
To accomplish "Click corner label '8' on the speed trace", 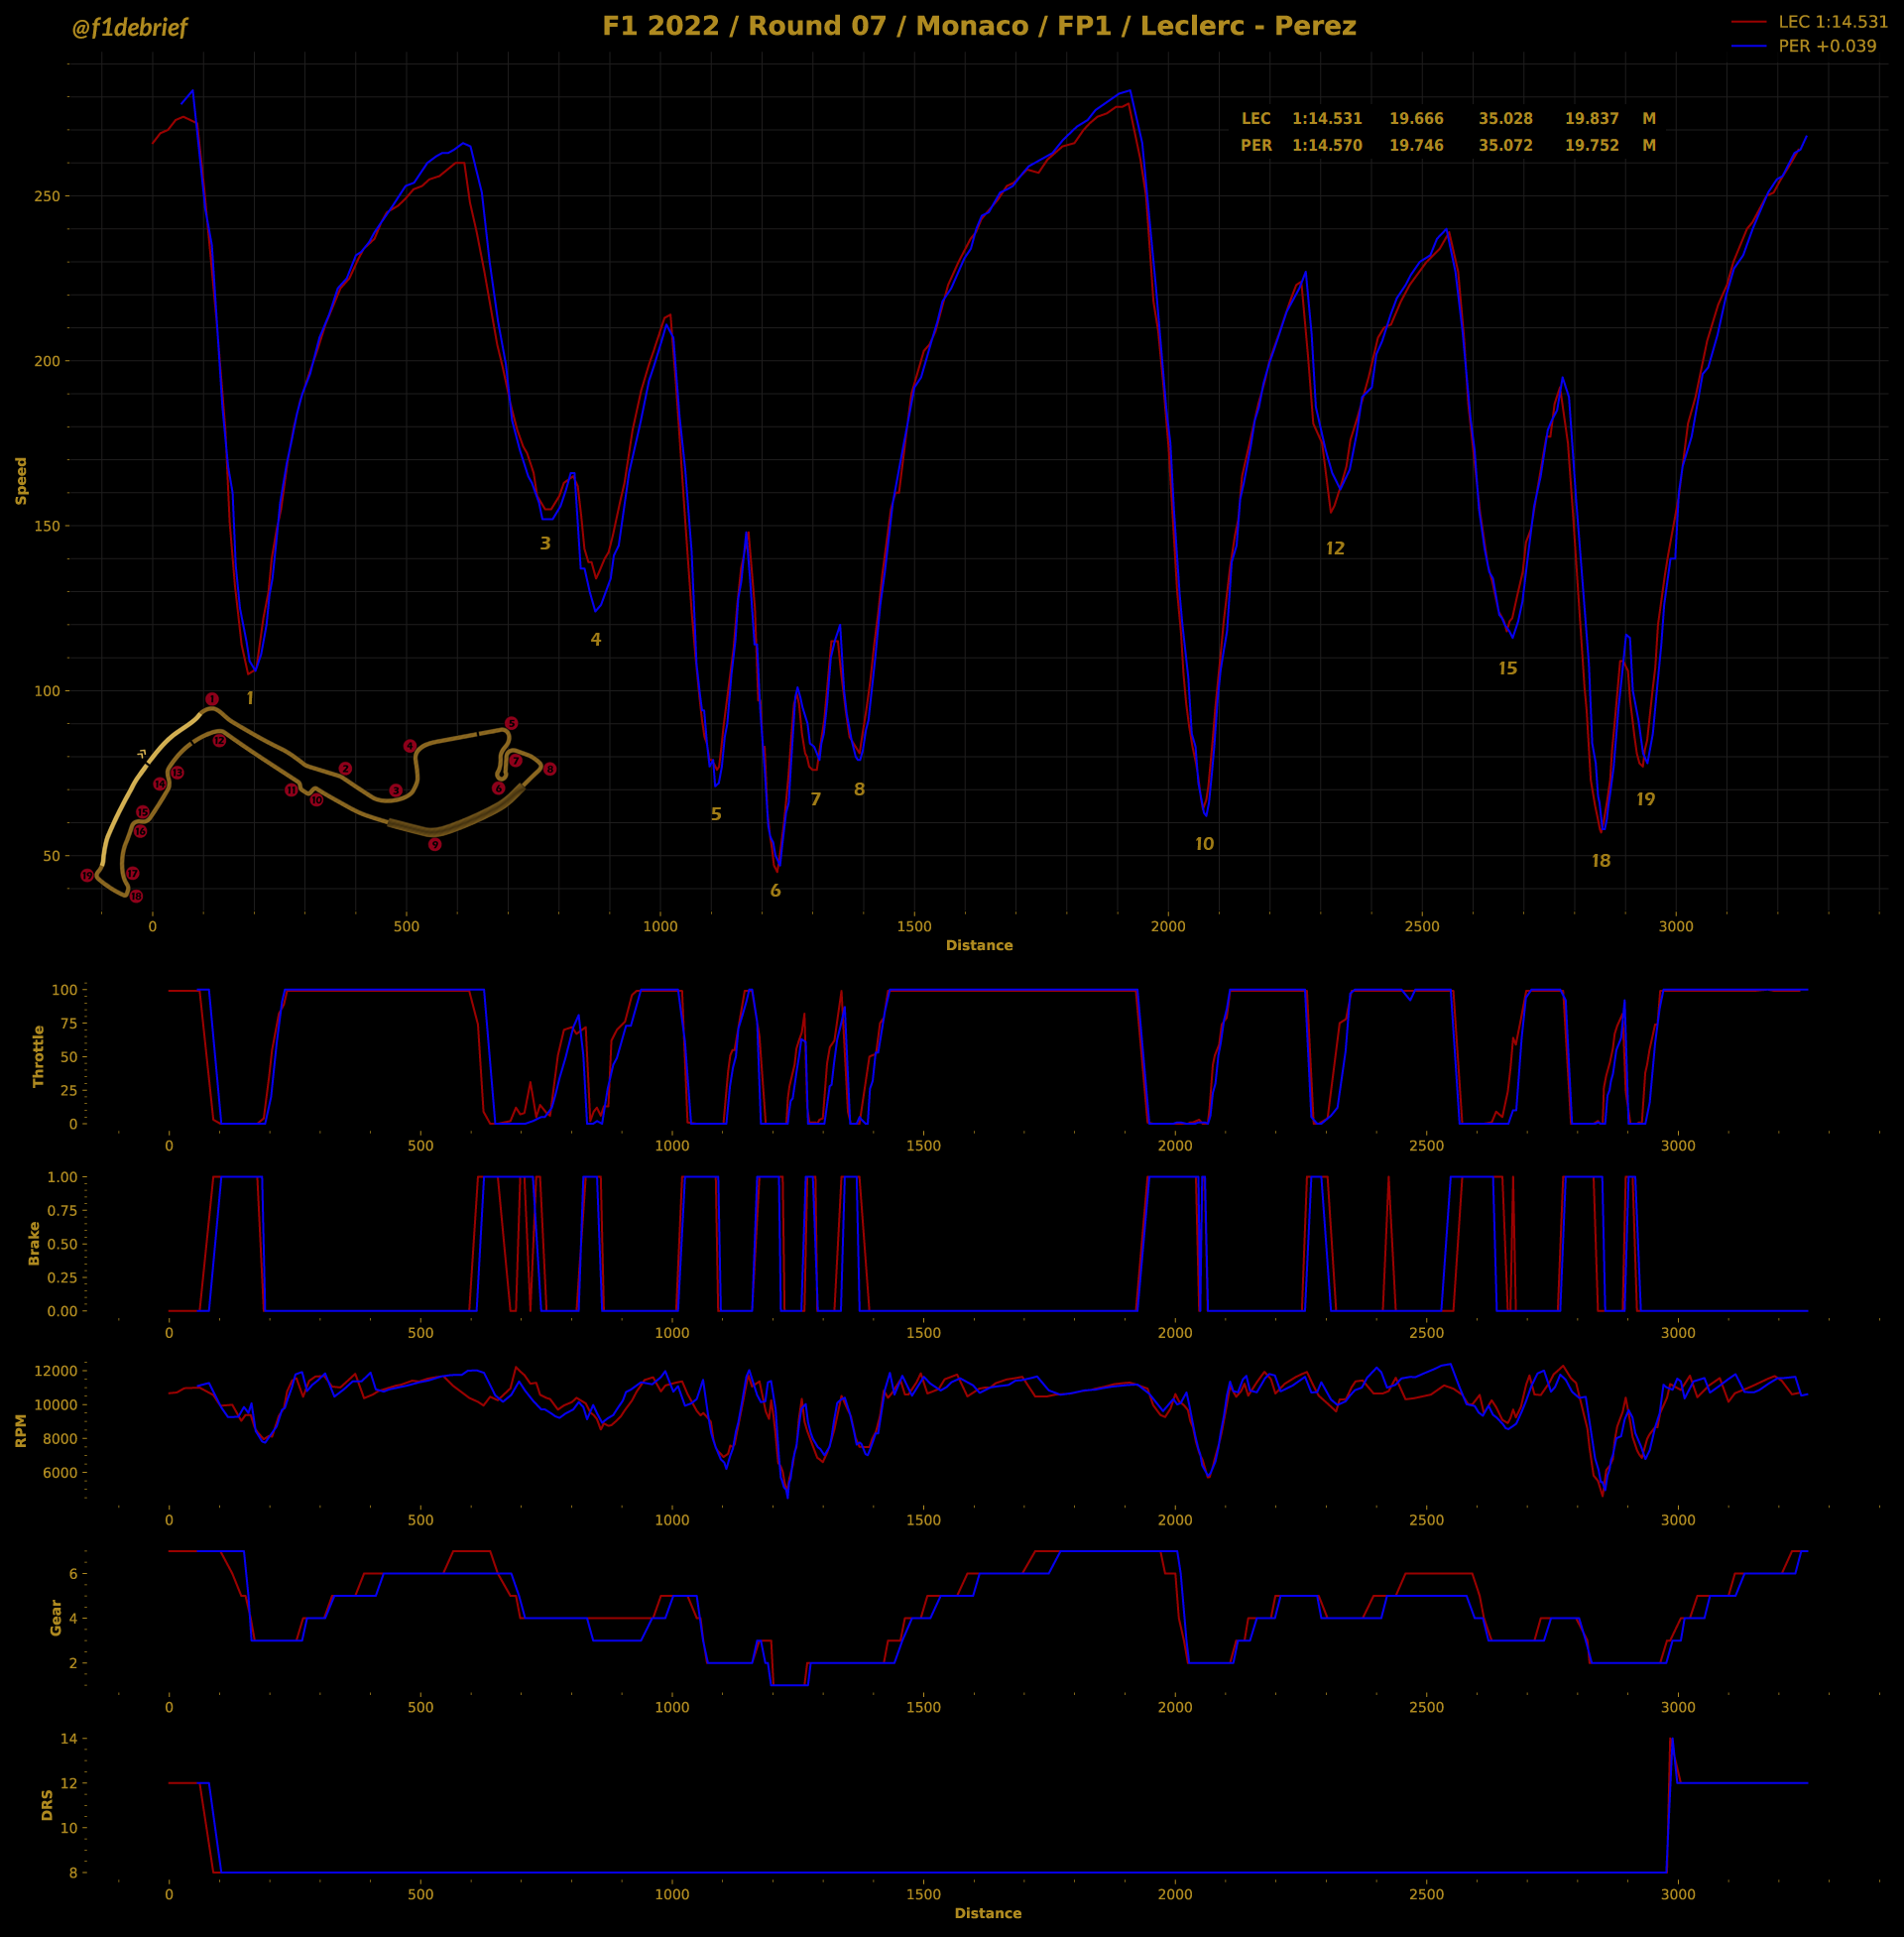I will pyautogui.click(x=859, y=790).
